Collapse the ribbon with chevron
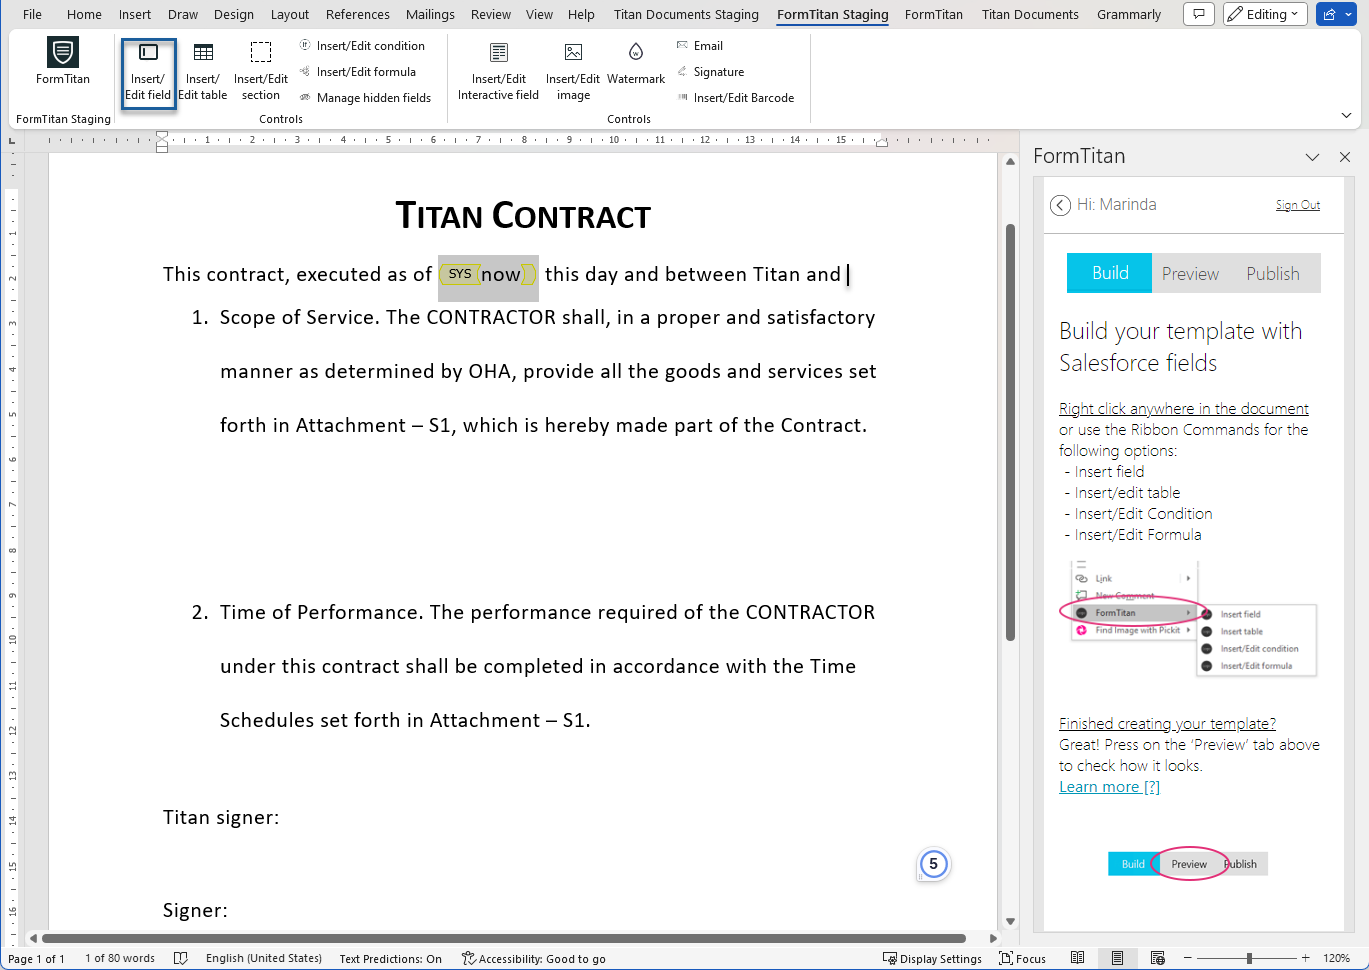The width and height of the screenshot is (1369, 970). (x=1346, y=116)
